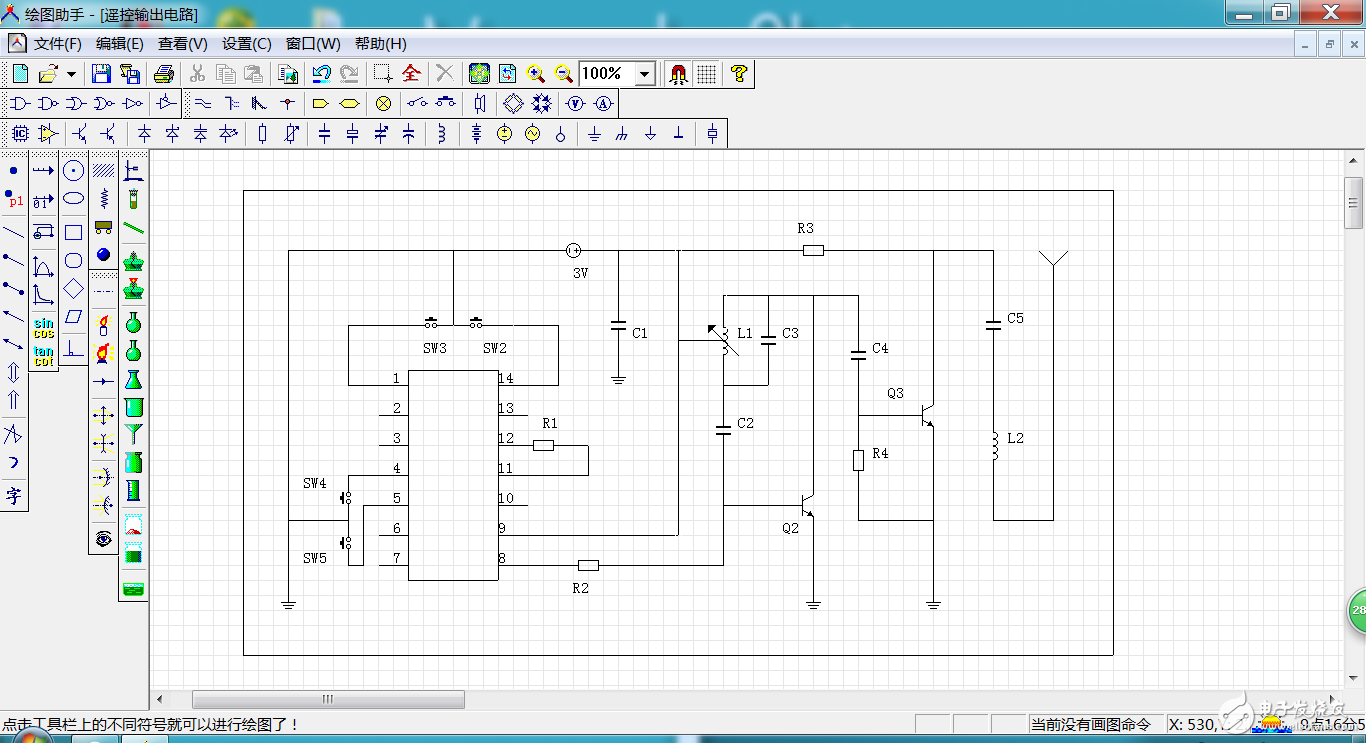Insert the lamp symbol (circle with cross)

click(383, 103)
